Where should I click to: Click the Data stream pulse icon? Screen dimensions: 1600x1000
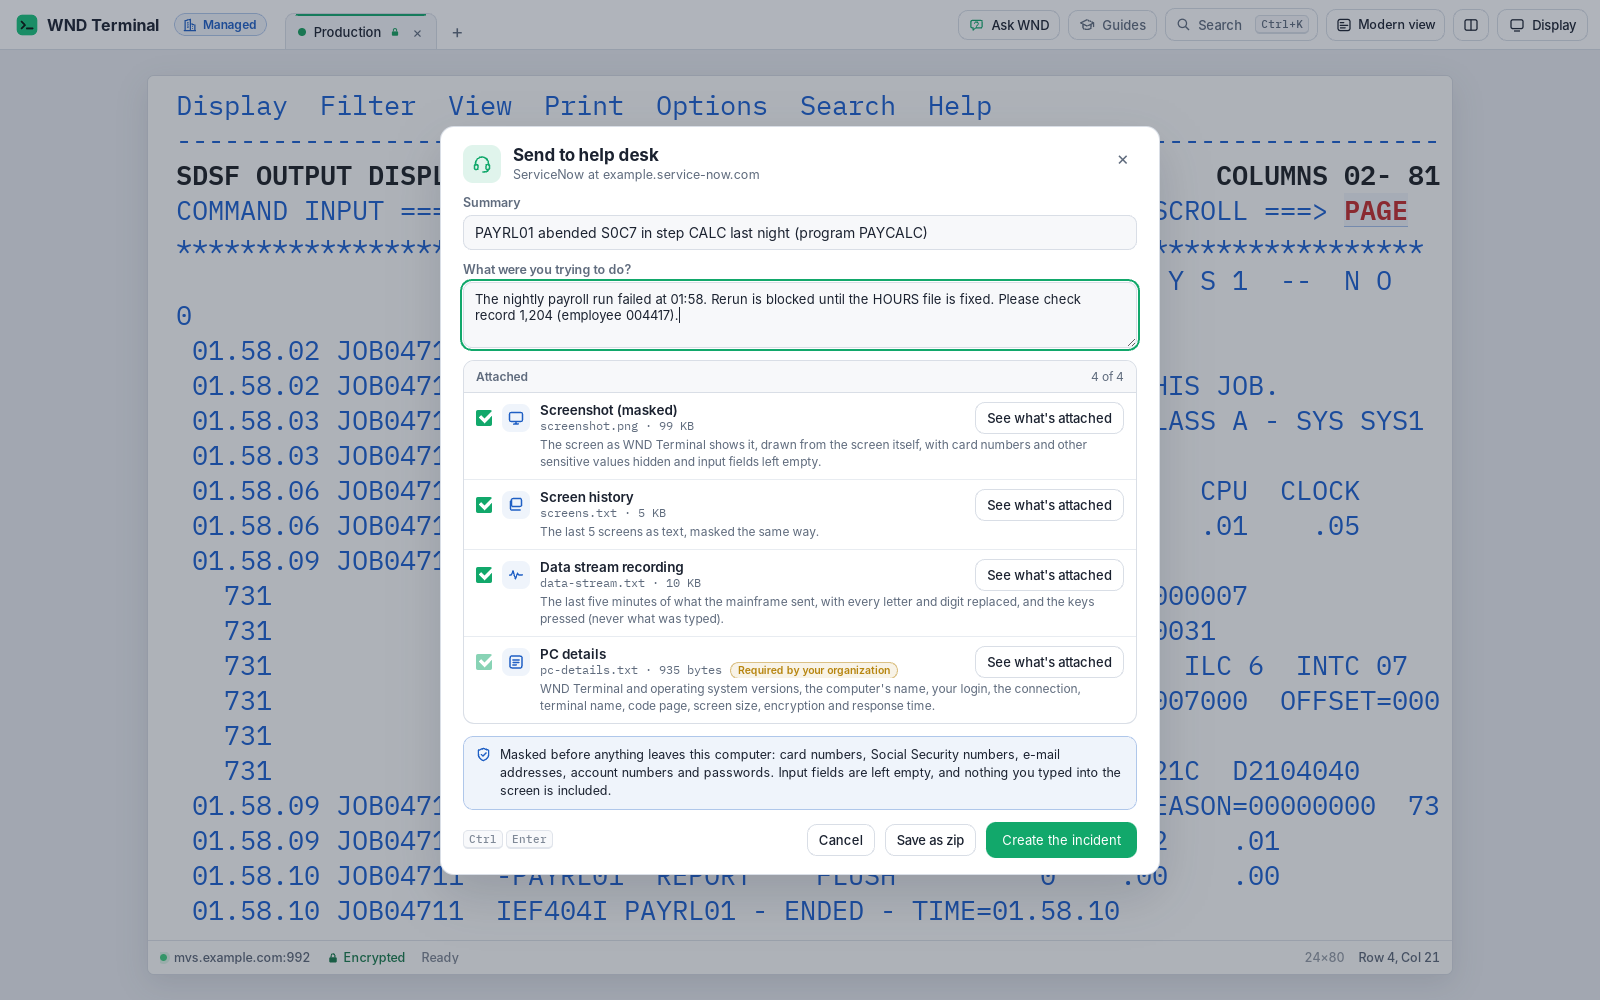pos(516,575)
